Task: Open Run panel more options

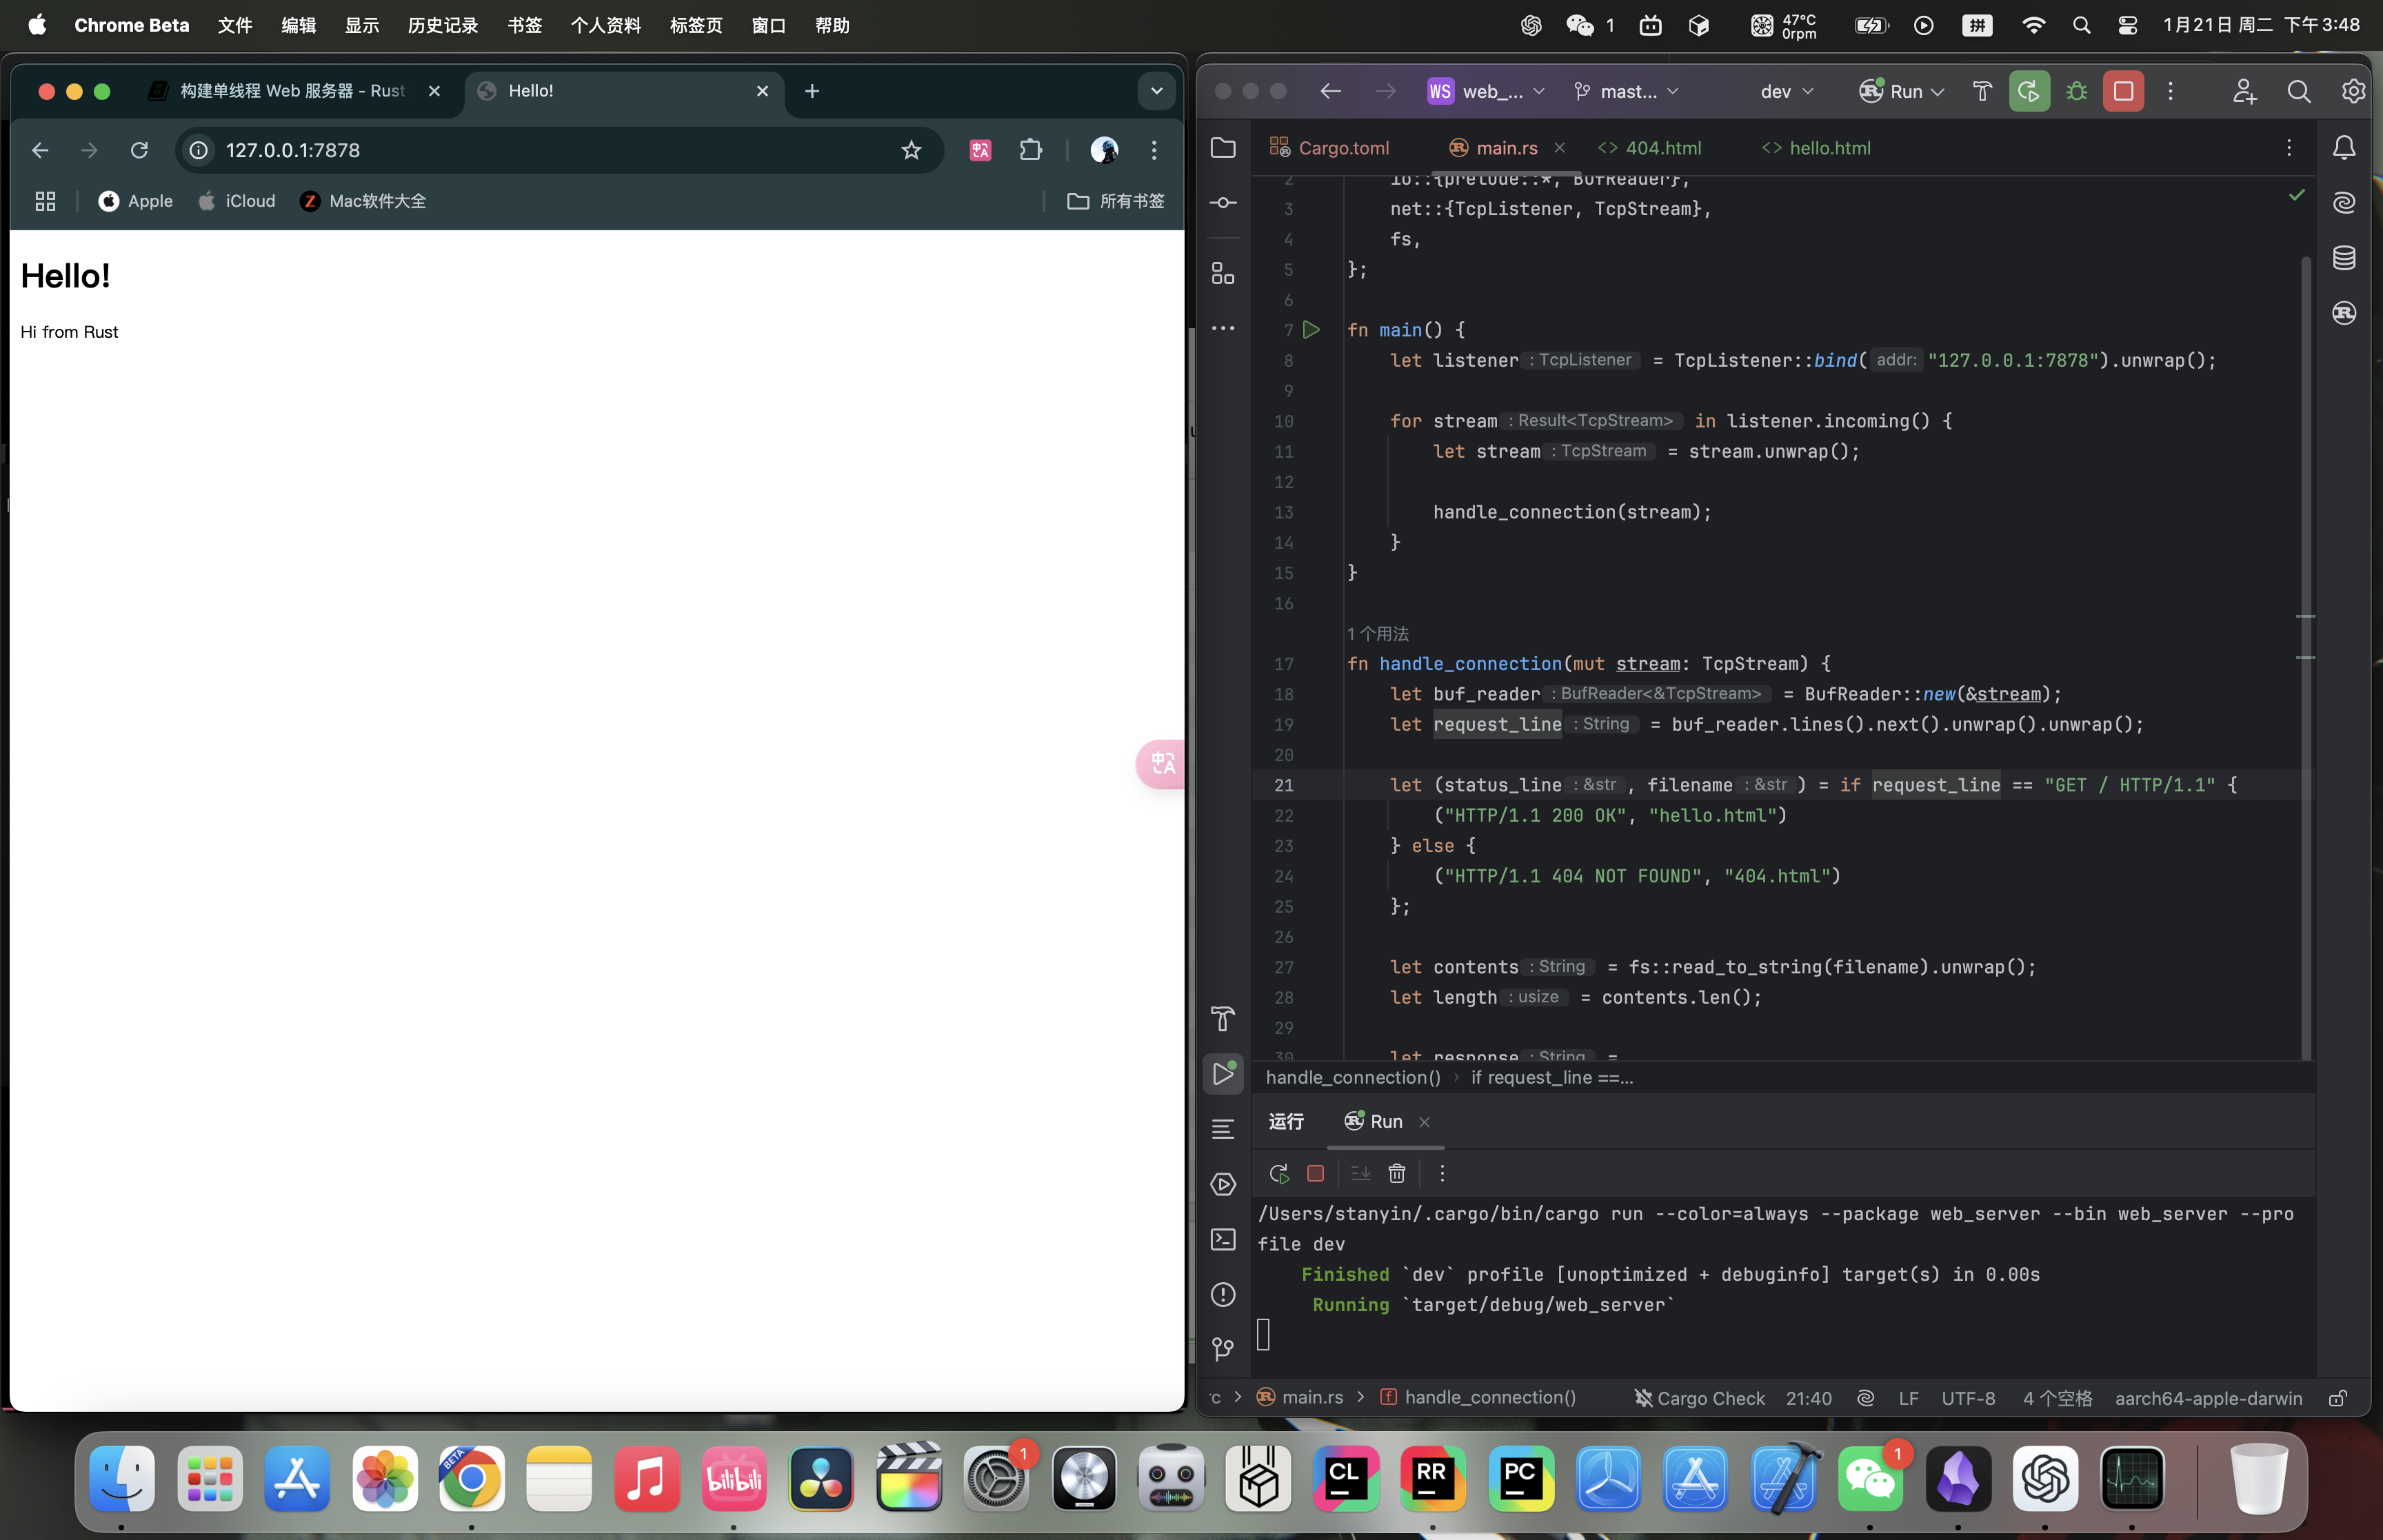Action: tap(1442, 1173)
